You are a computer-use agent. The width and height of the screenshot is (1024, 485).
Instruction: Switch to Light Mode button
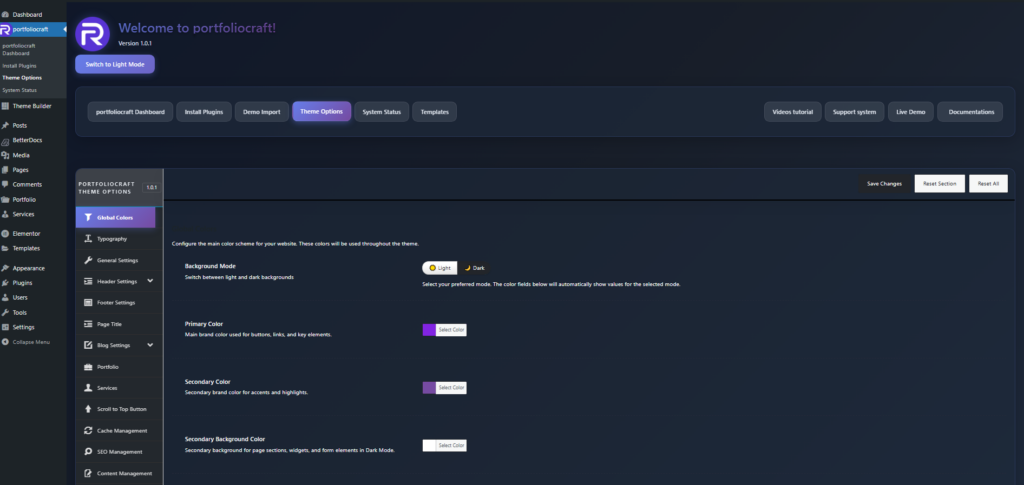115,64
